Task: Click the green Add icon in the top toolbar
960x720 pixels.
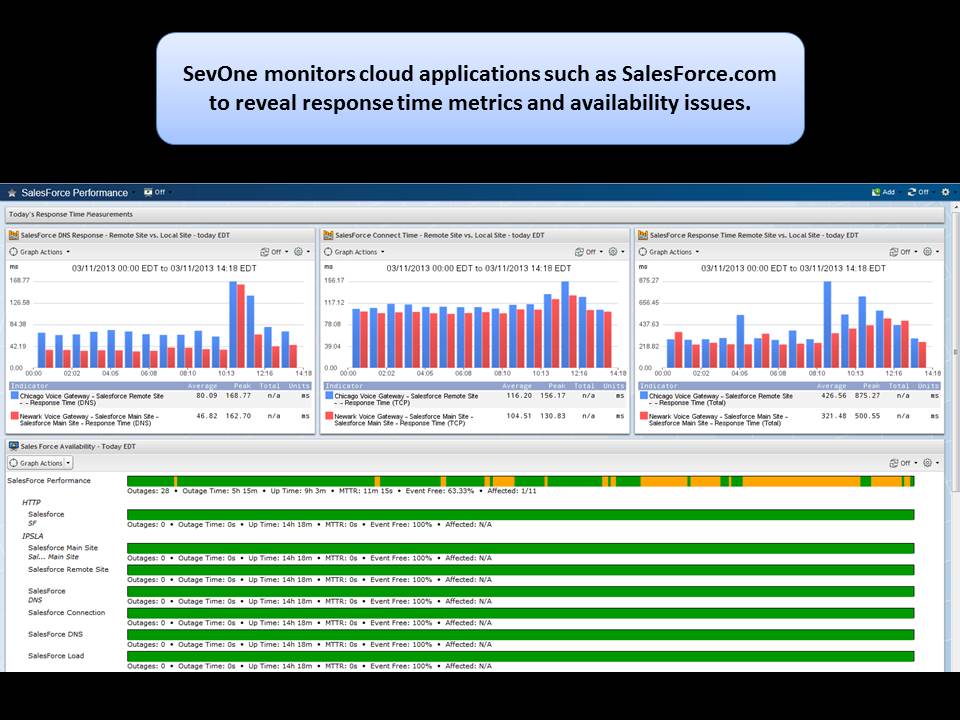Action: pyautogui.click(x=876, y=191)
